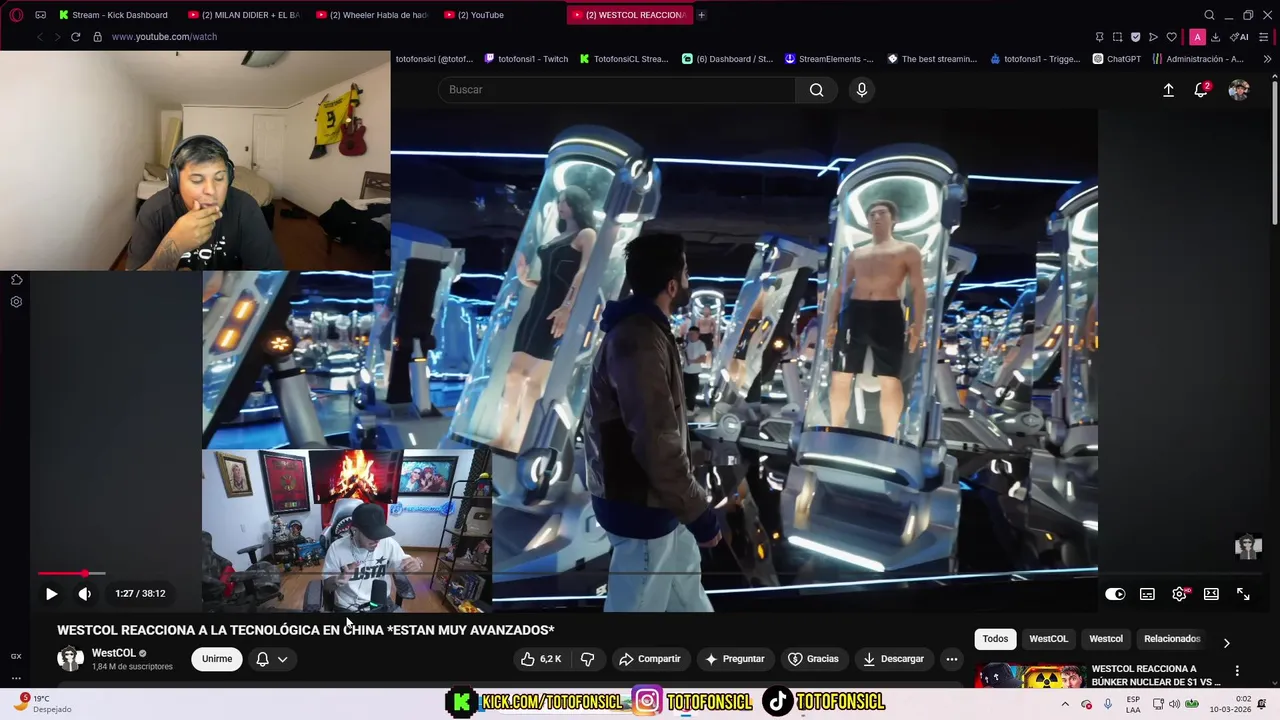Screen dimensions: 1280x720
Task: Open the totofonsi1 - Twitch bookmark
Action: pyautogui.click(x=526, y=59)
